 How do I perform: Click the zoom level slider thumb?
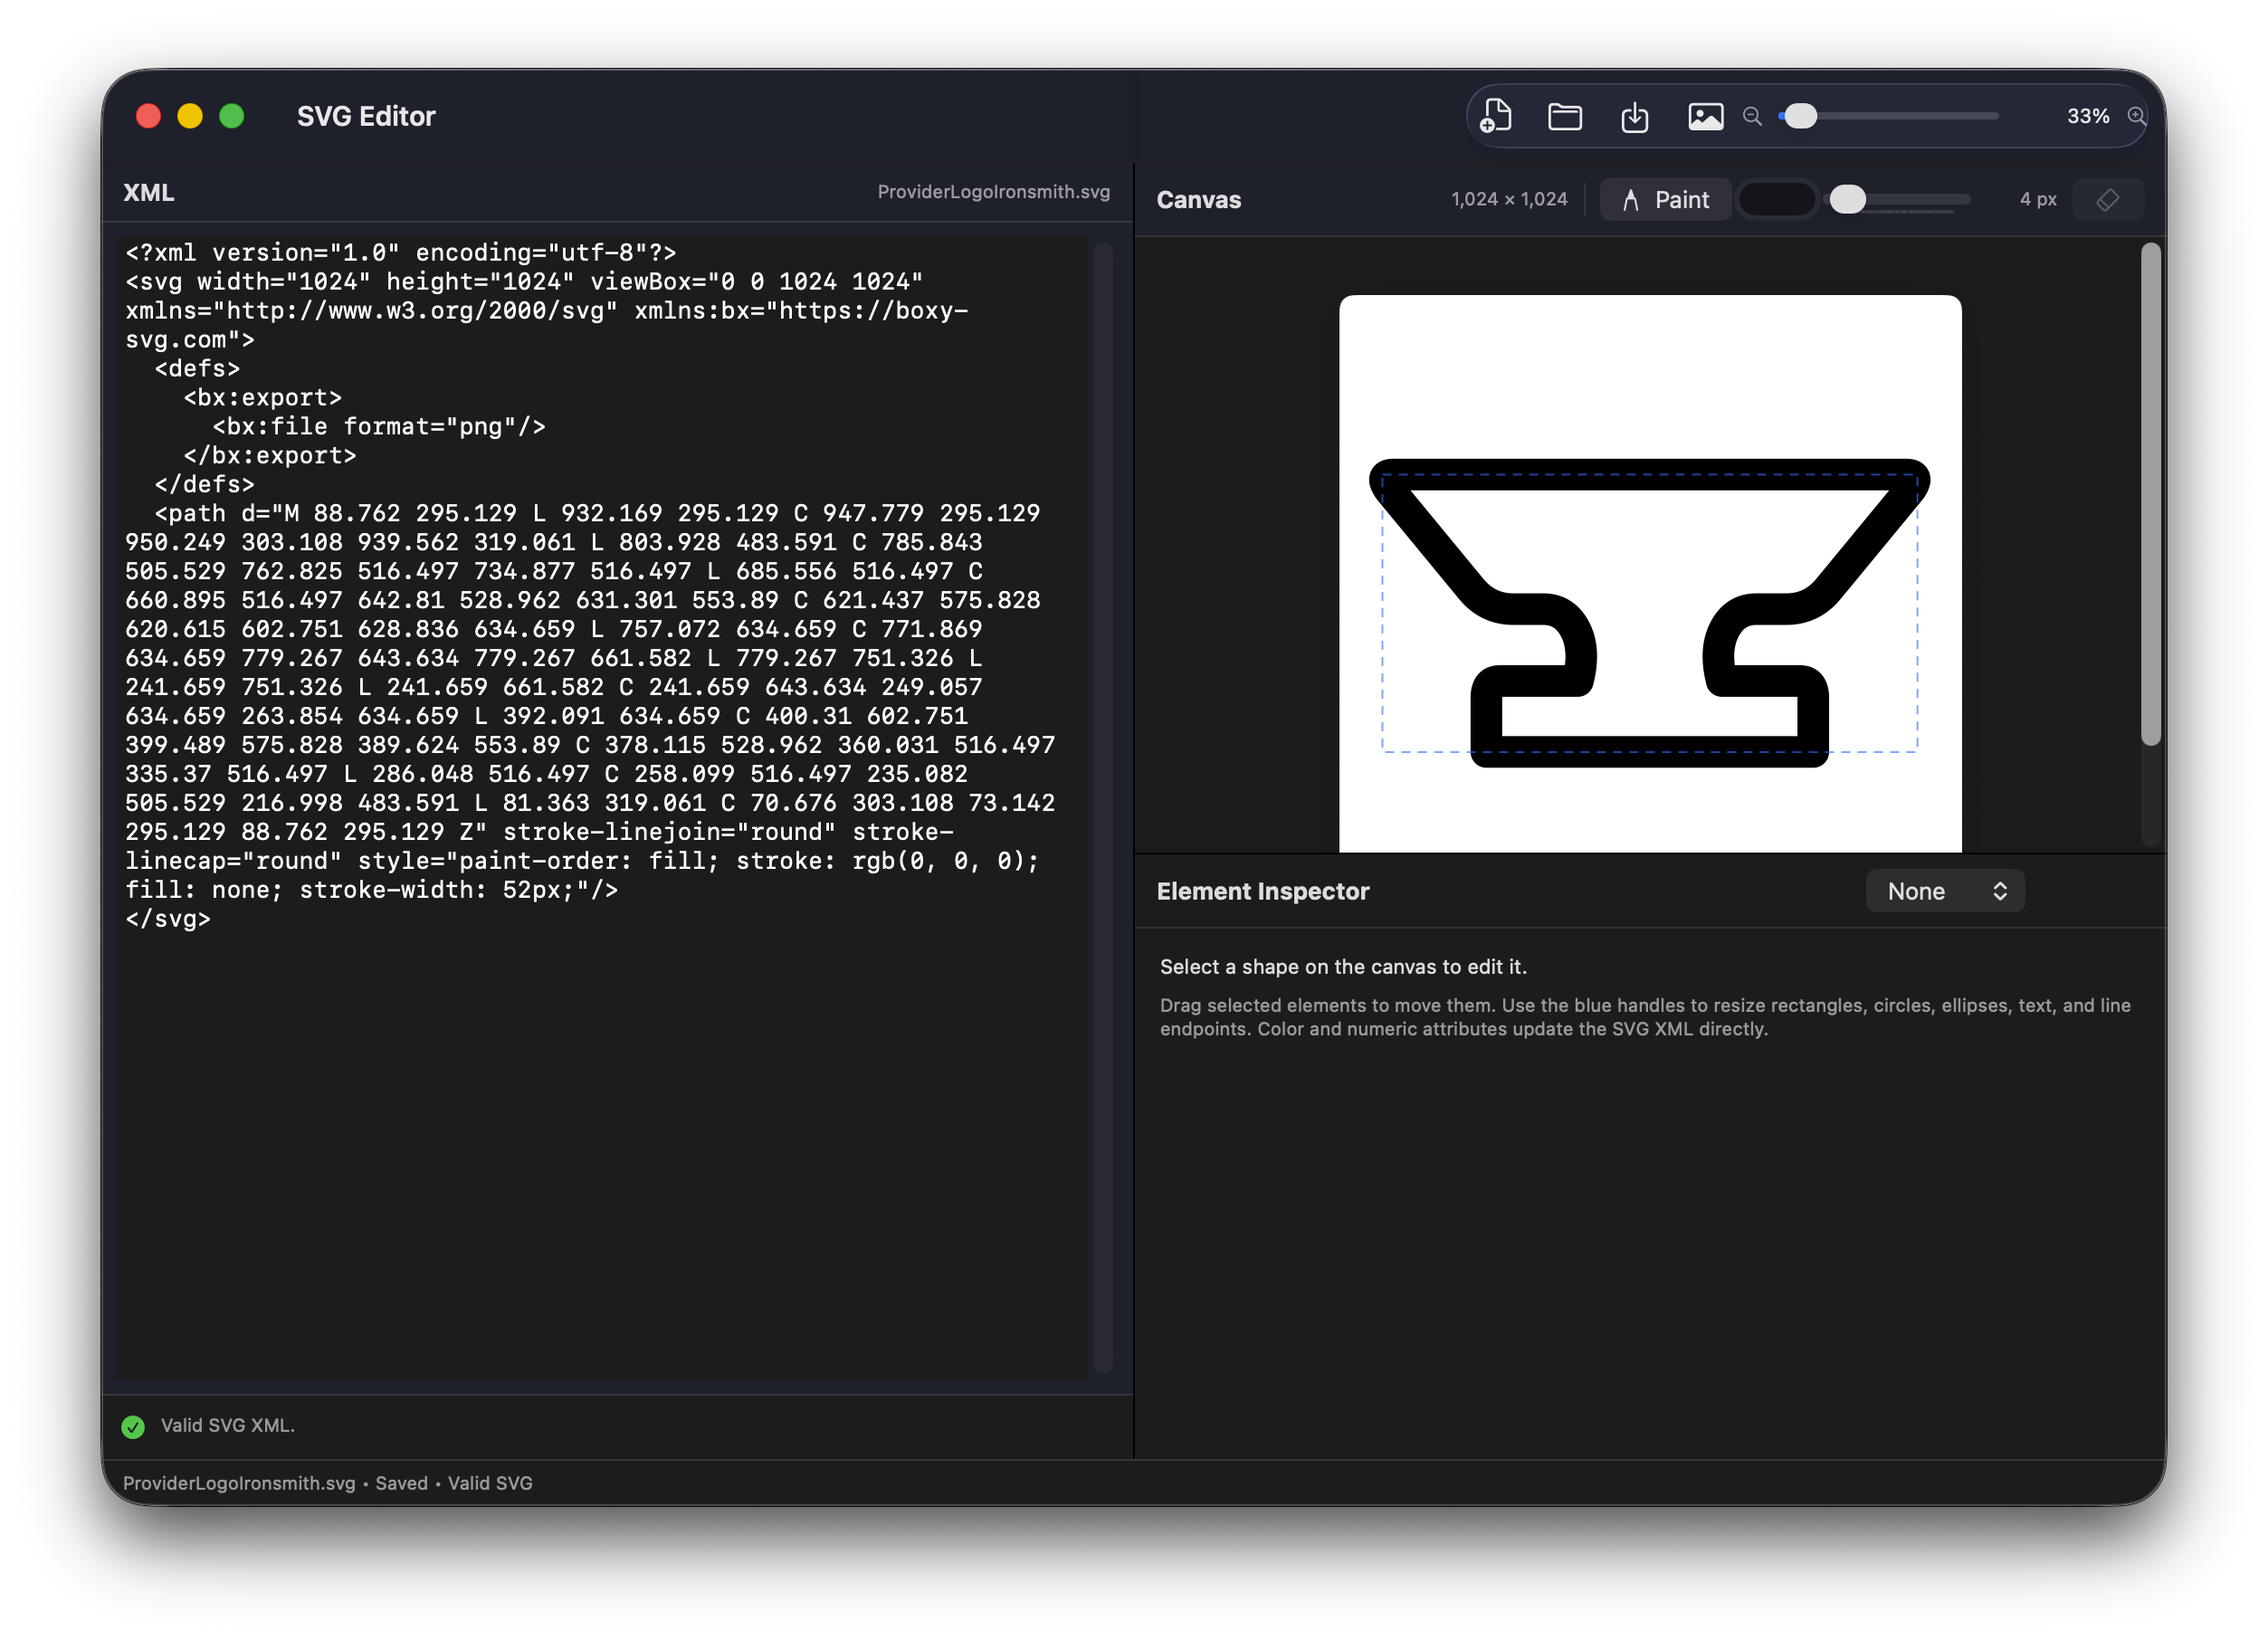[x=1800, y=116]
